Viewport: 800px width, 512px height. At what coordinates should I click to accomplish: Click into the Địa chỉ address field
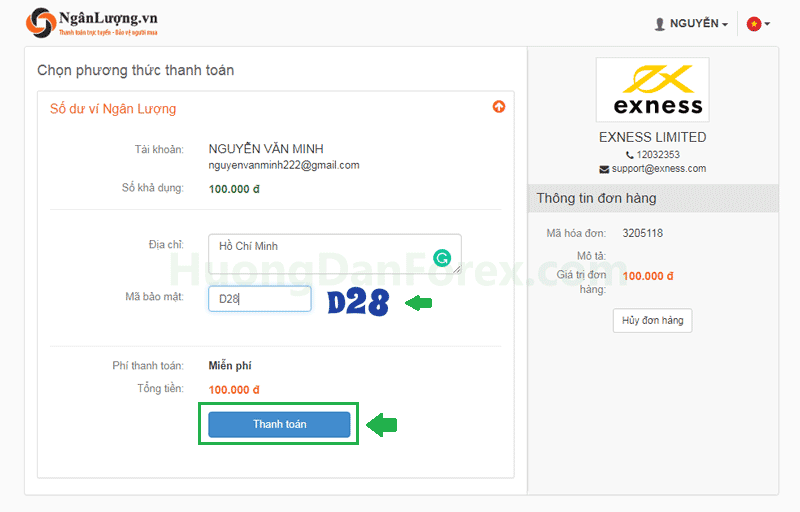335,254
